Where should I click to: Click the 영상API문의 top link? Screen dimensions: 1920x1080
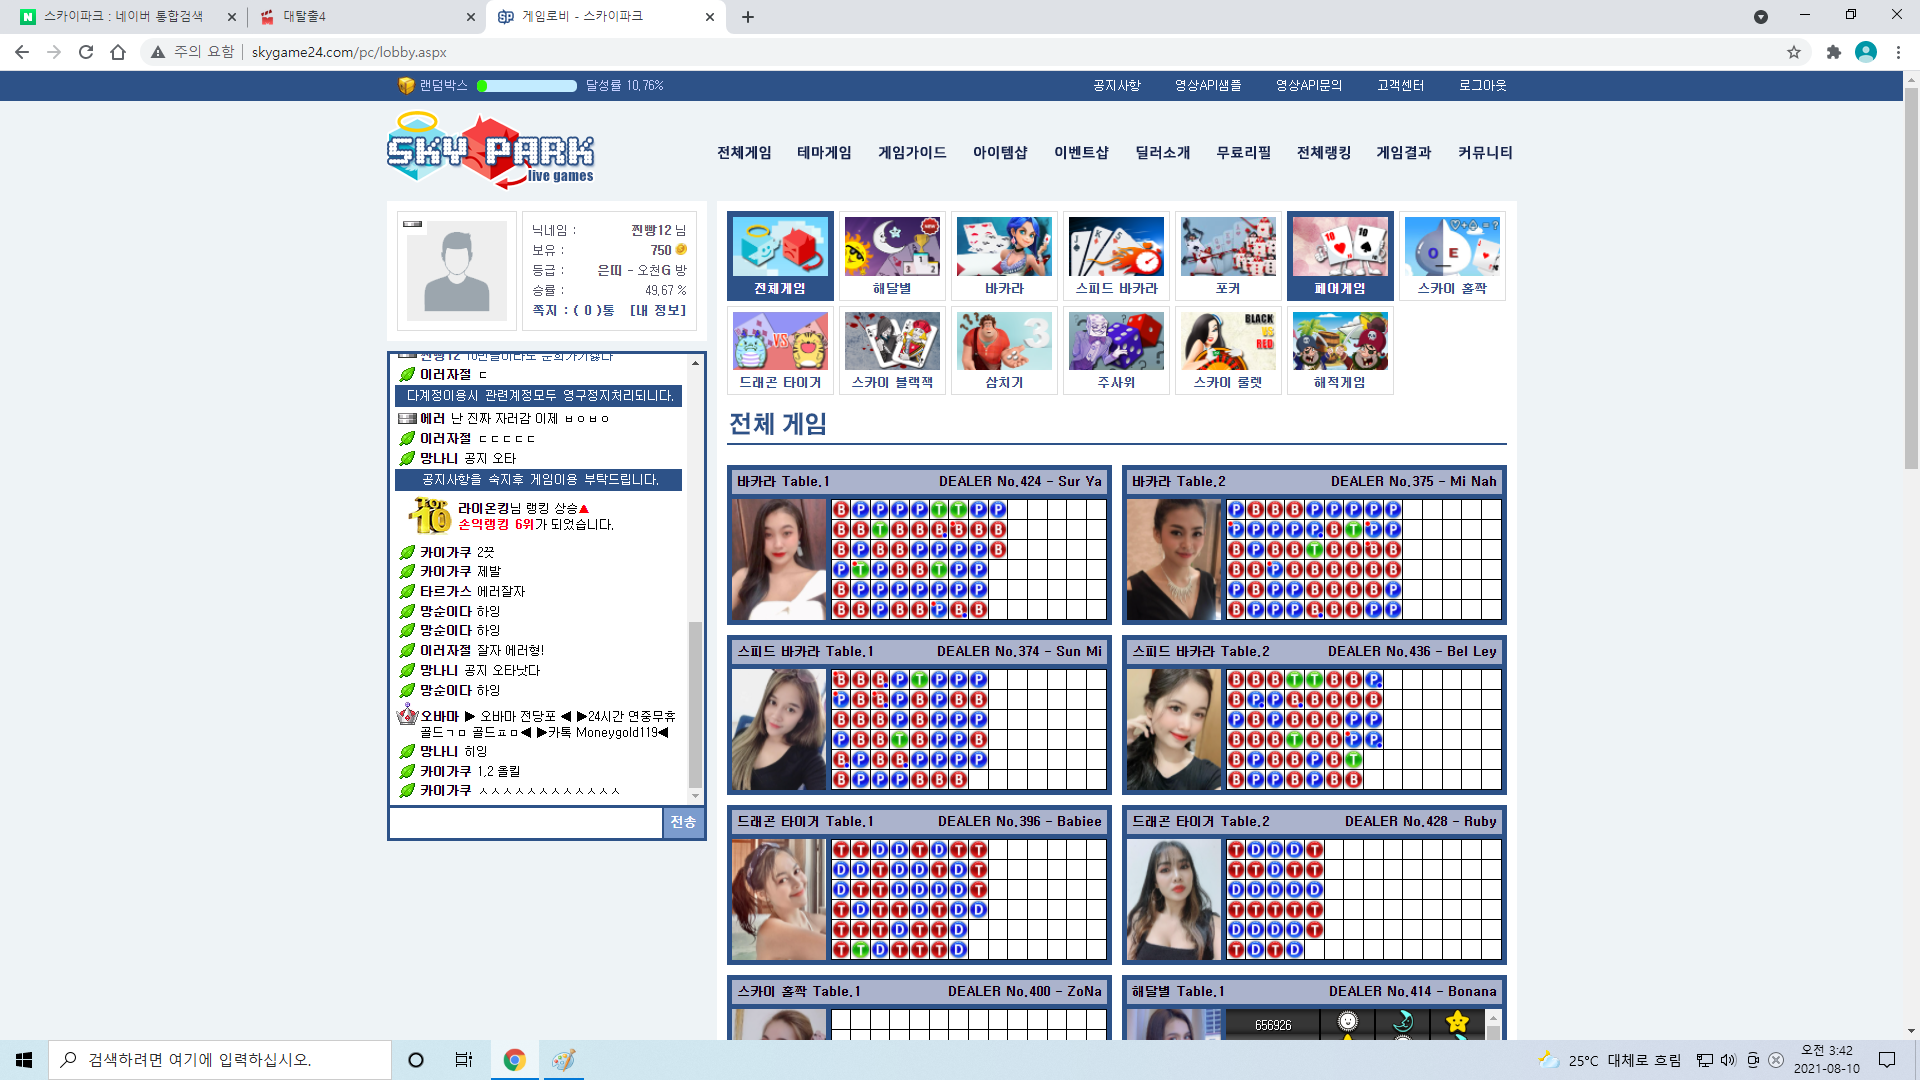coord(1309,86)
